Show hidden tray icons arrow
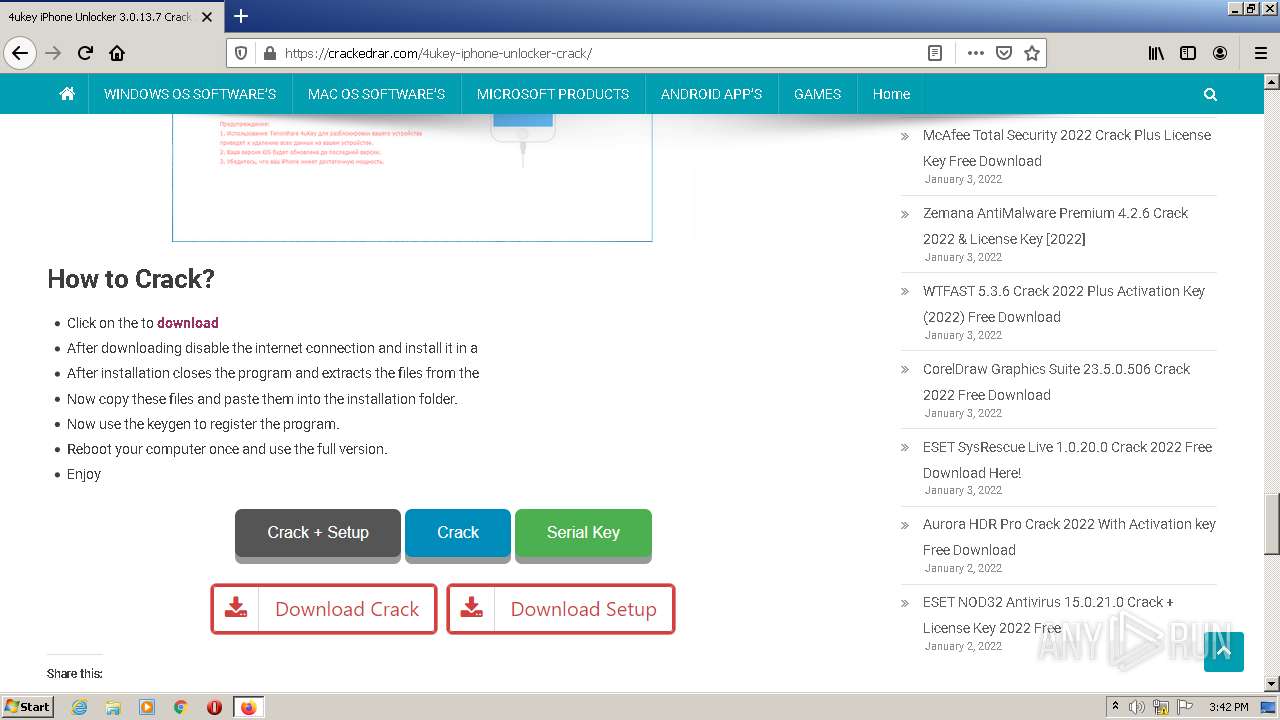 click(x=1115, y=707)
